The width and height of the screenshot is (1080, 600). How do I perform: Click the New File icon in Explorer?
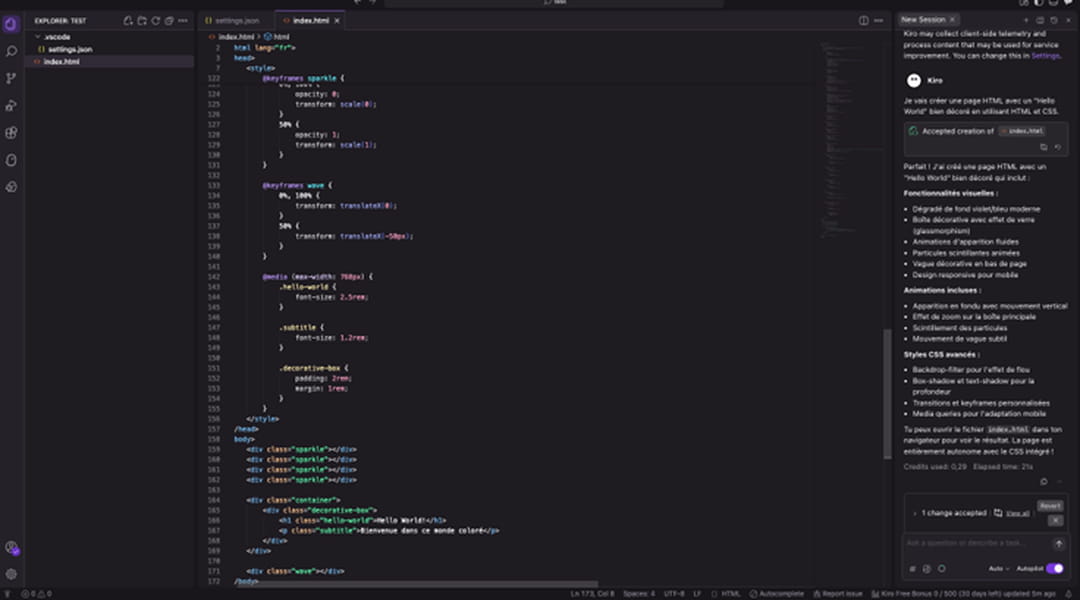[128, 20]
